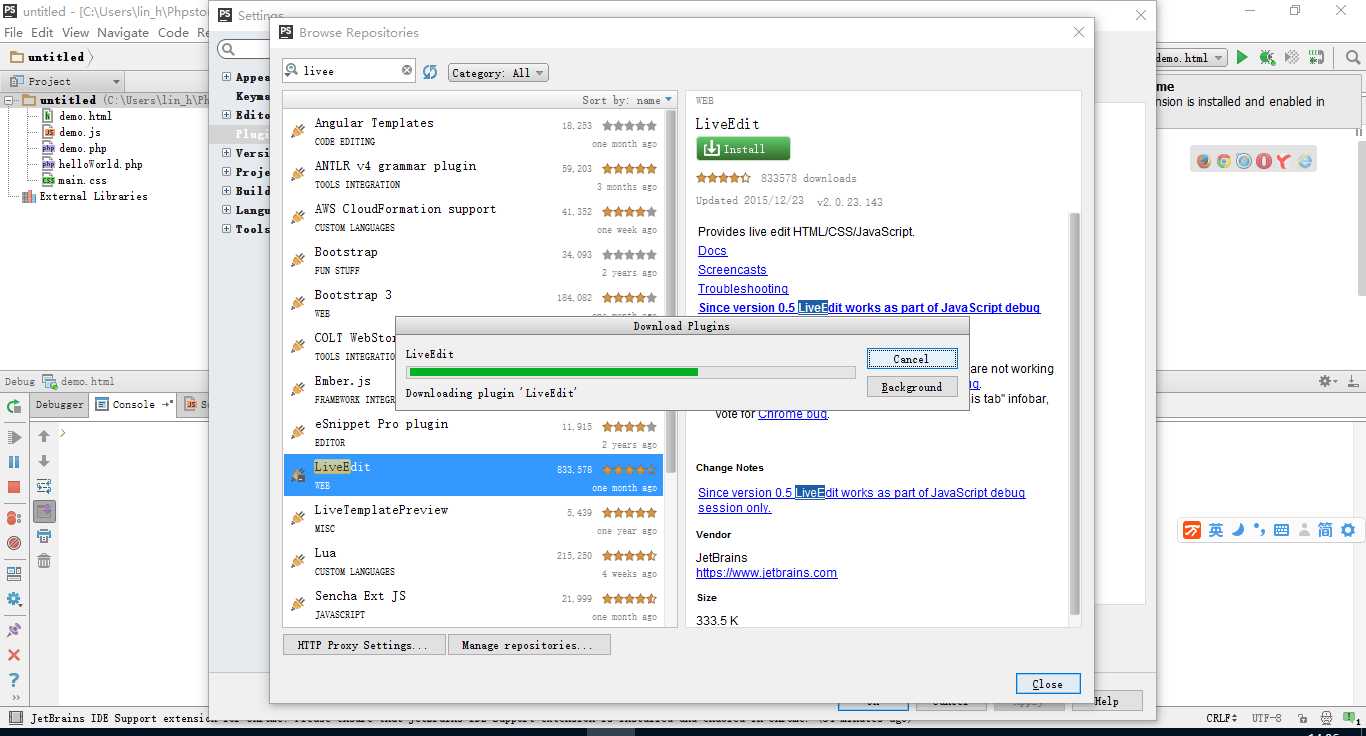Expand the Tools settings node

click(227, 229)
